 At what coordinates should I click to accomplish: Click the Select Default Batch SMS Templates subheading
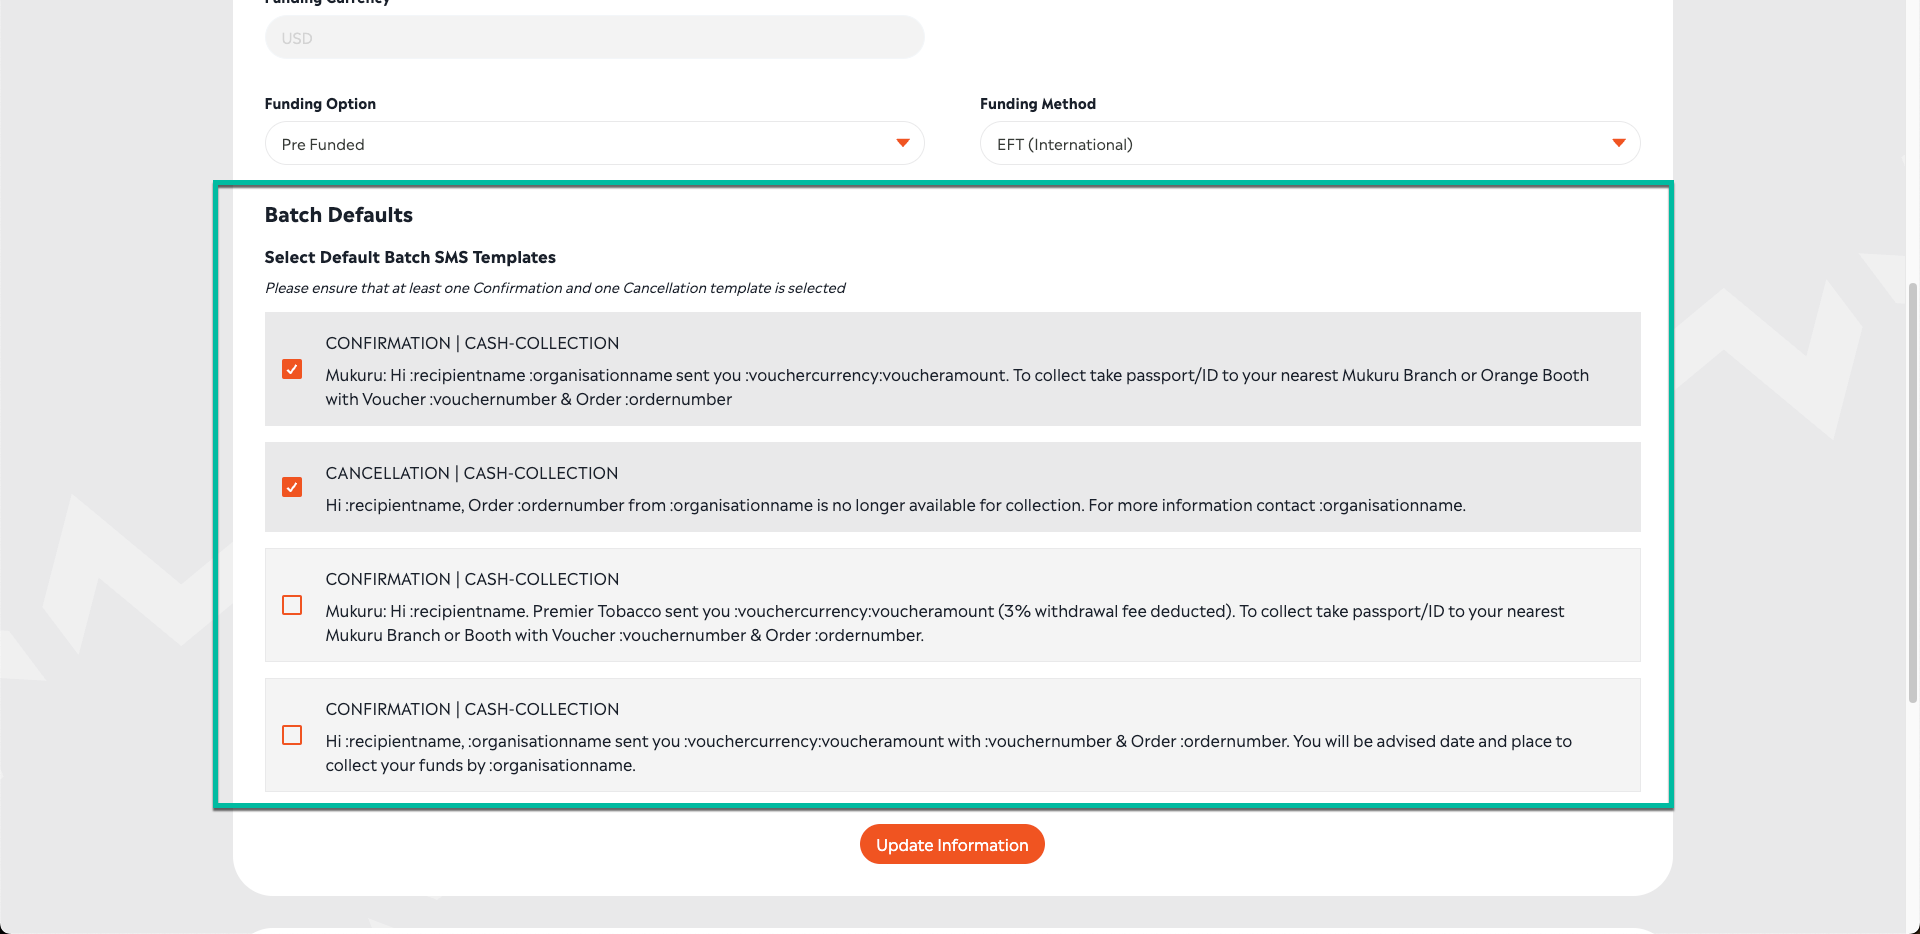[410, 257]
